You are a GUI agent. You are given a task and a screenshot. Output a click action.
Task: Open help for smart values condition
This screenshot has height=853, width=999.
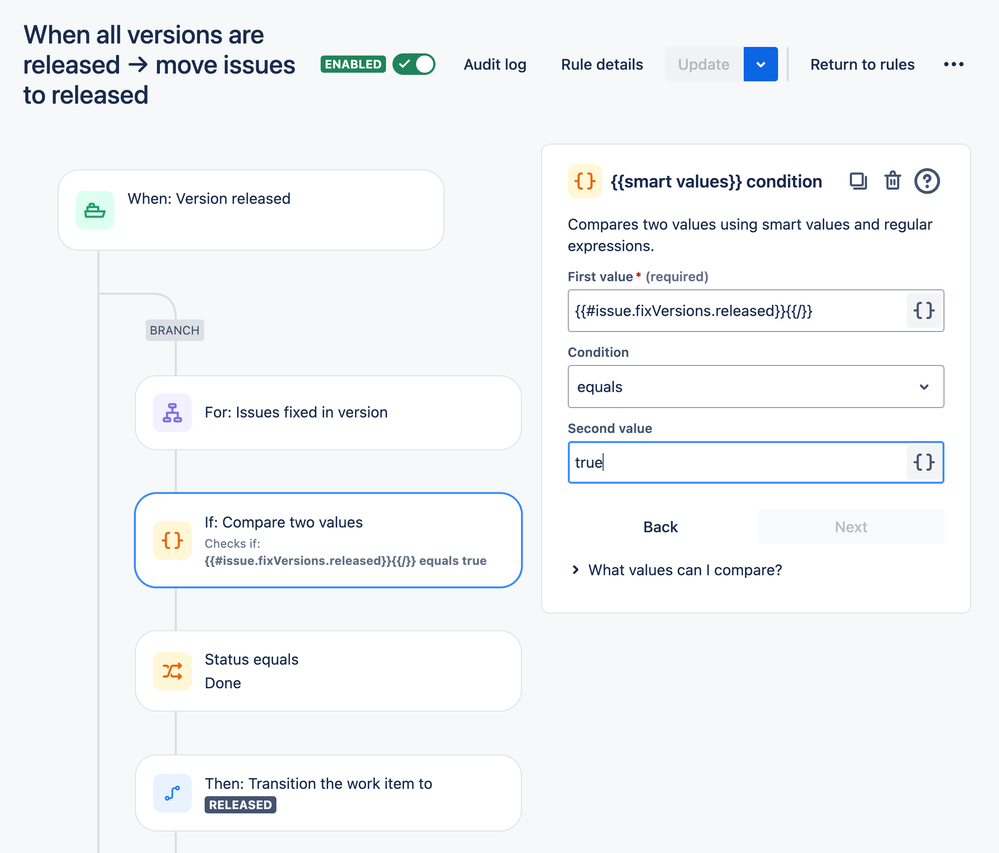[927, 181]
